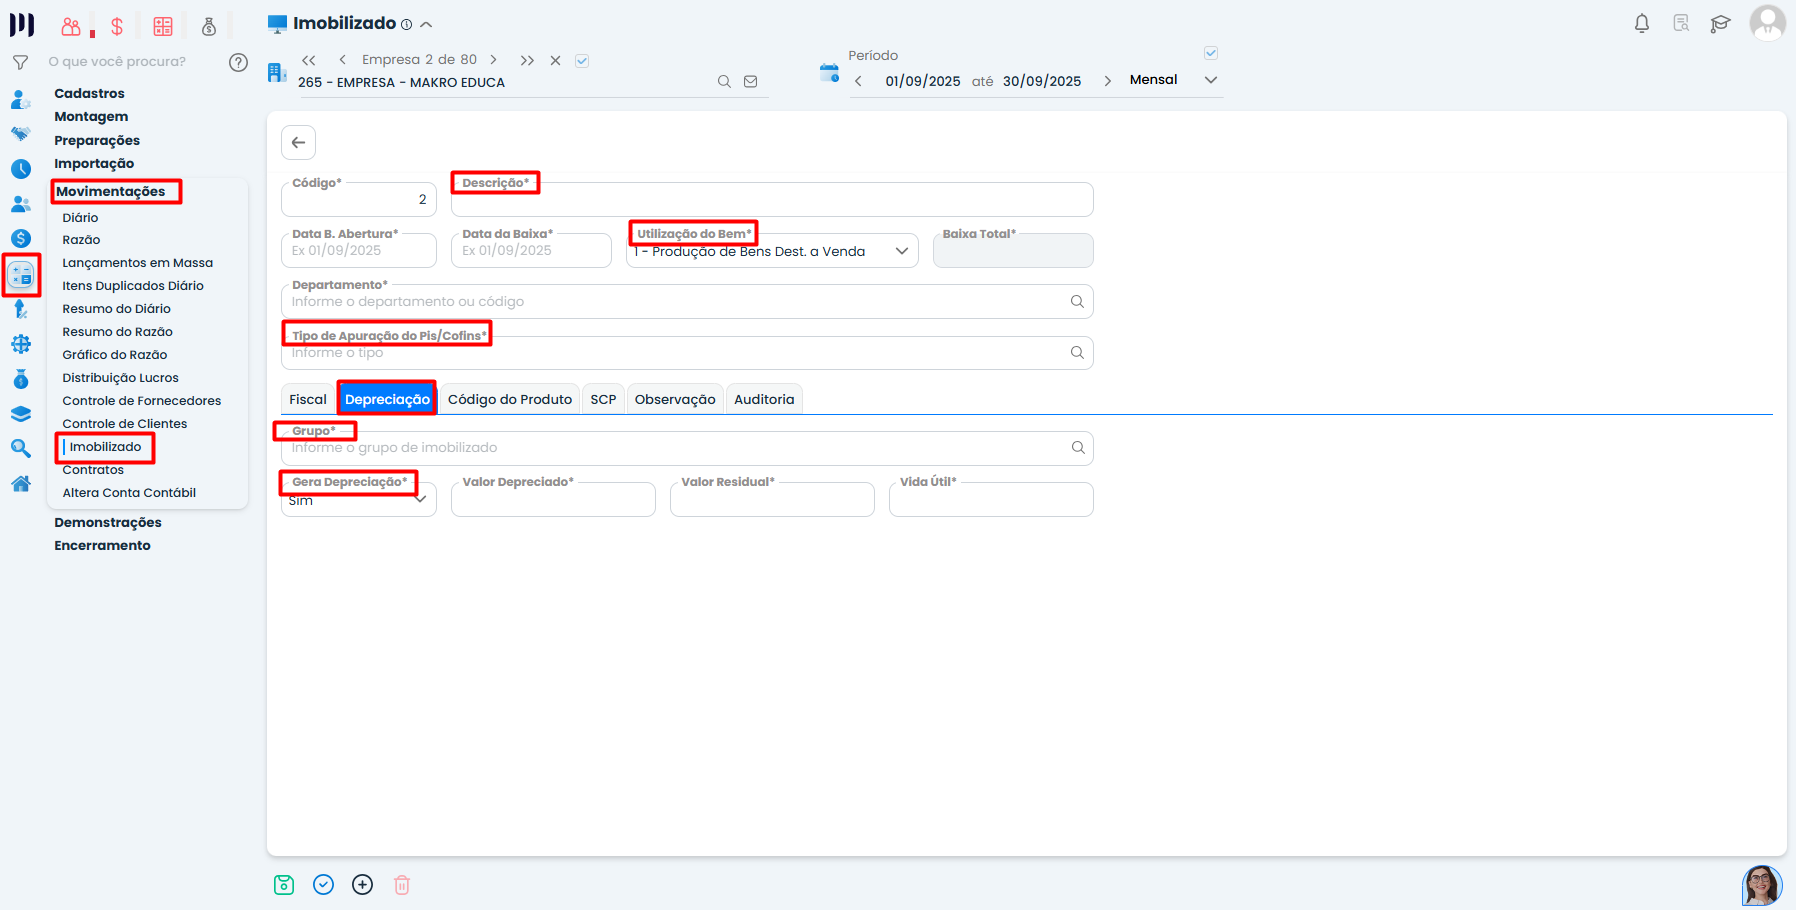Click the red trash delete icon
The height and width of the screenshot is (910, 1796).
[x=402, y=885]
